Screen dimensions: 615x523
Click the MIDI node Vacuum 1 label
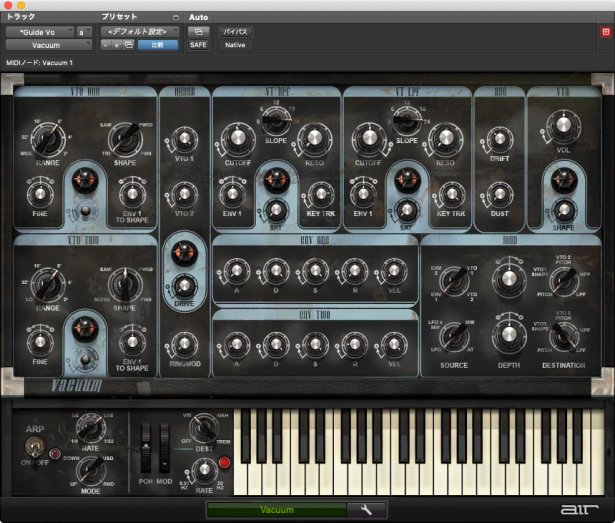pos(39,63)
